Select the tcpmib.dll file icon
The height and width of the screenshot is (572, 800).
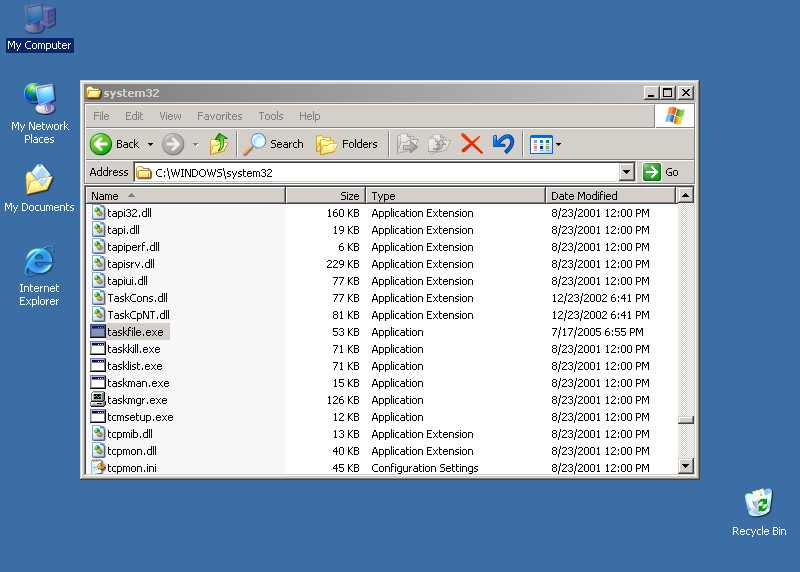[x=98, y=433]
